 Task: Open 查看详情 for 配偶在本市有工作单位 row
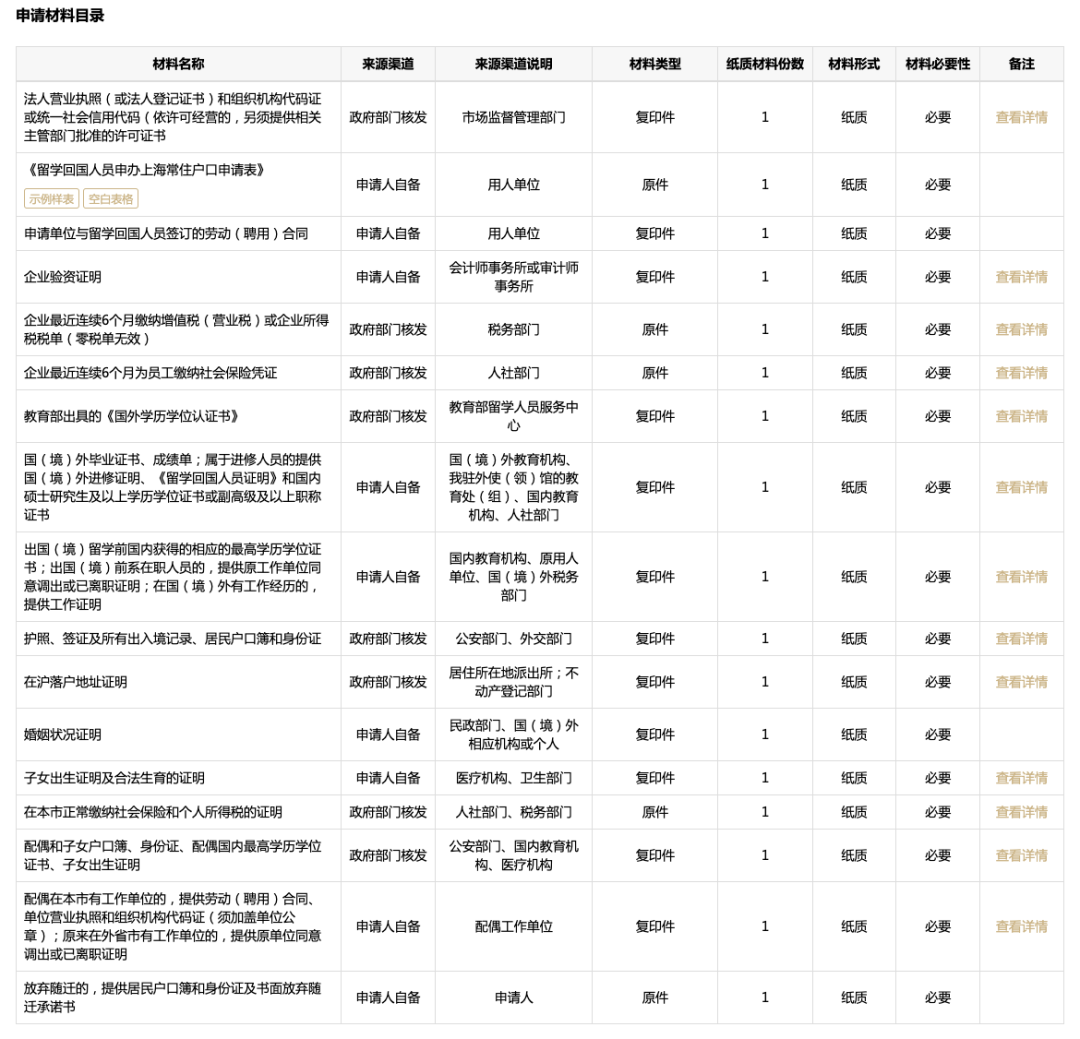[x=1021, y=927]
